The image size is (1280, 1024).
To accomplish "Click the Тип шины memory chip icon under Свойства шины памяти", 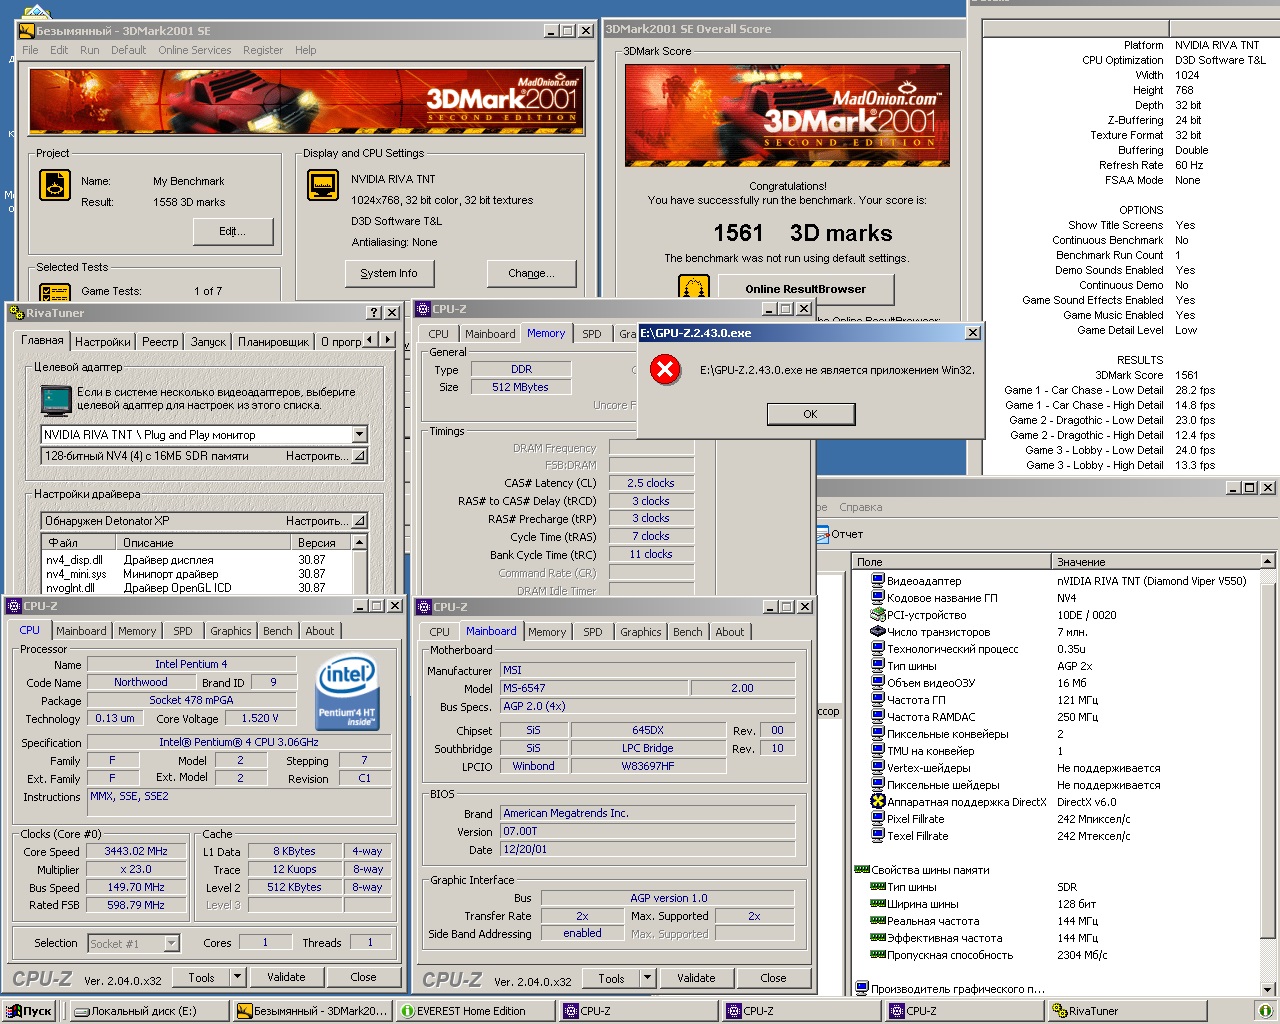I will 877,887.
